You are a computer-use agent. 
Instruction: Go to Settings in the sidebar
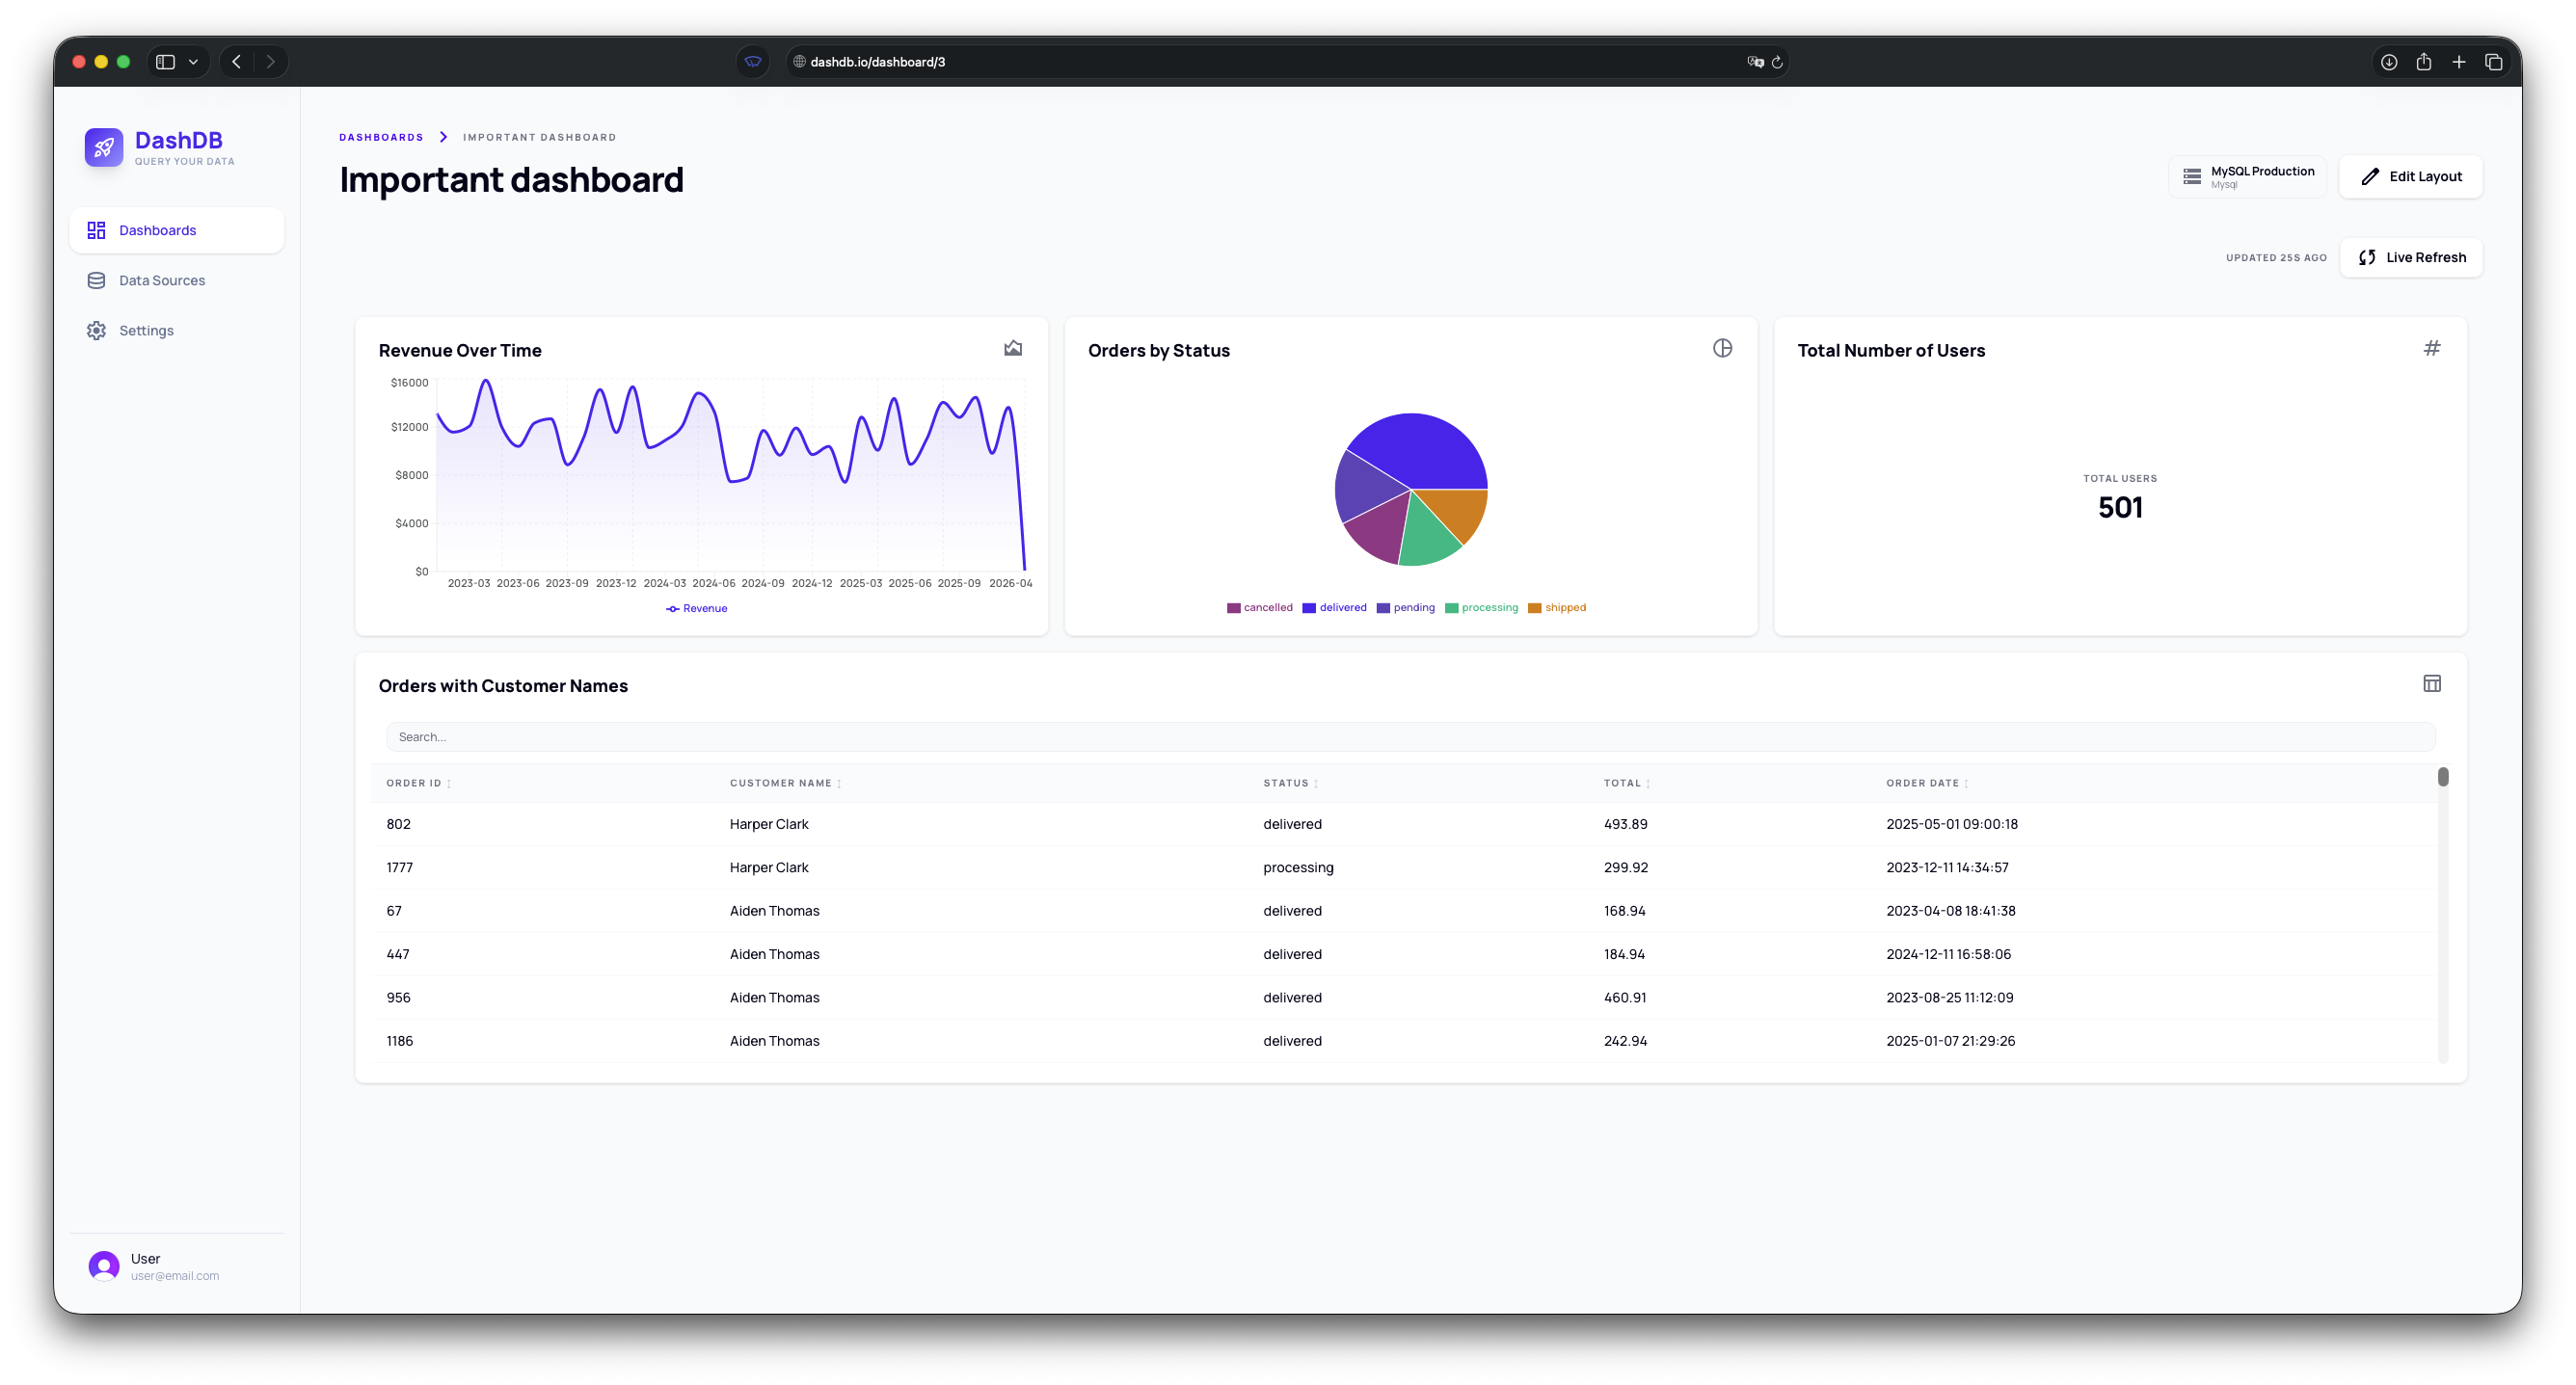[146, 330]
